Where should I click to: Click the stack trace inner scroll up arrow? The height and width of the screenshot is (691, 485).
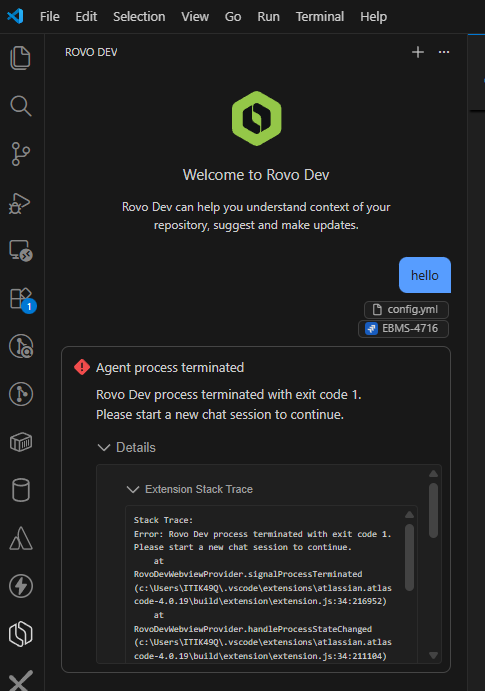click(x=409, y=514)
